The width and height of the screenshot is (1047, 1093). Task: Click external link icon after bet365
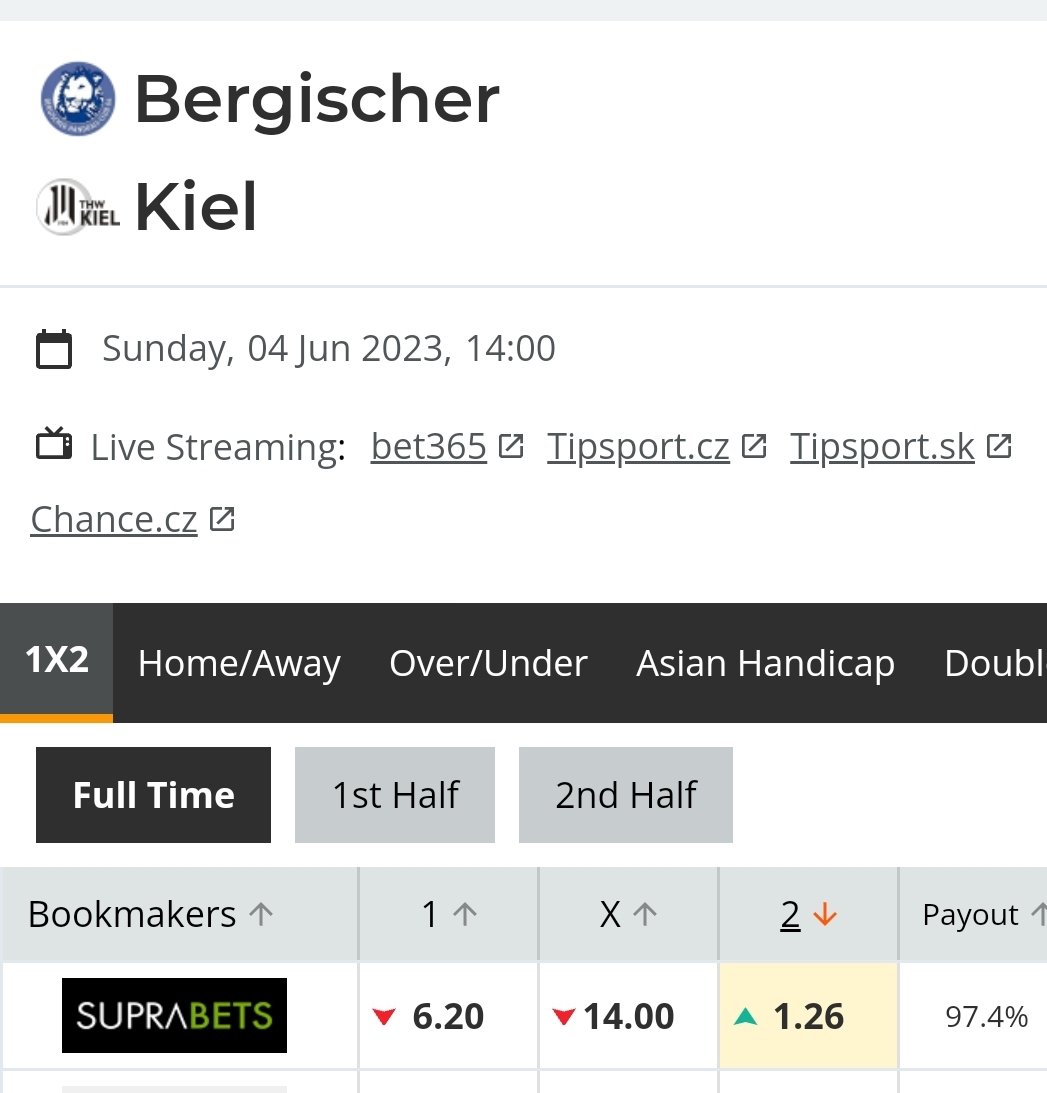click(511, 446)
